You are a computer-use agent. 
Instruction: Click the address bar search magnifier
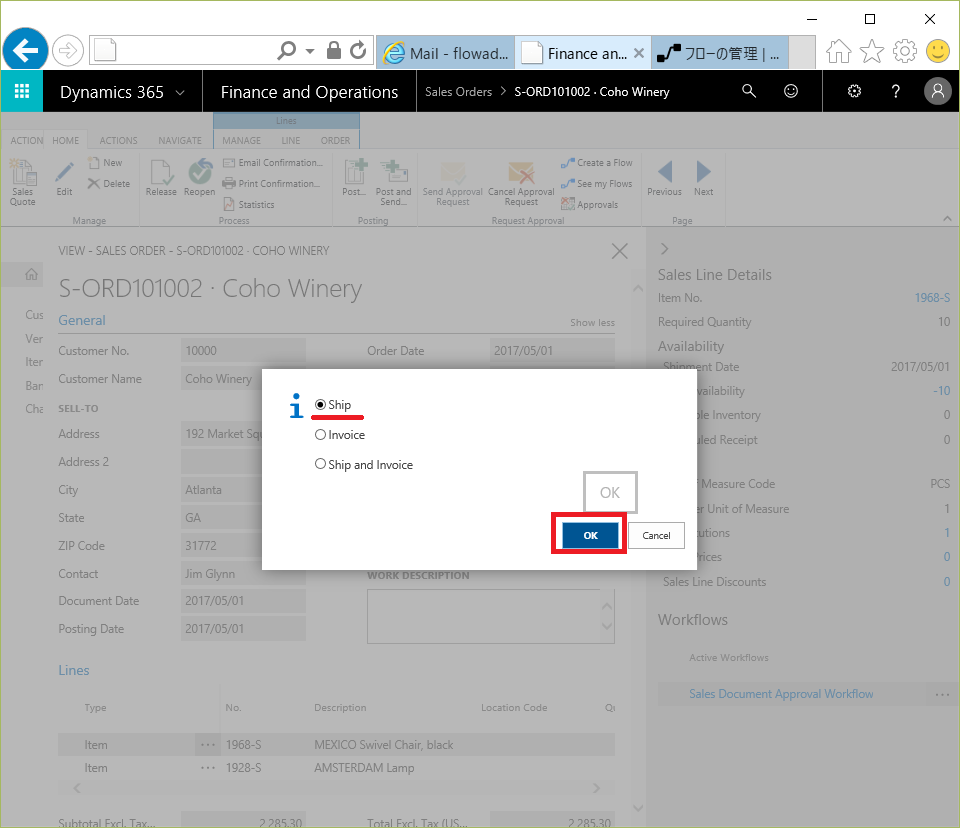click(287, 50)
